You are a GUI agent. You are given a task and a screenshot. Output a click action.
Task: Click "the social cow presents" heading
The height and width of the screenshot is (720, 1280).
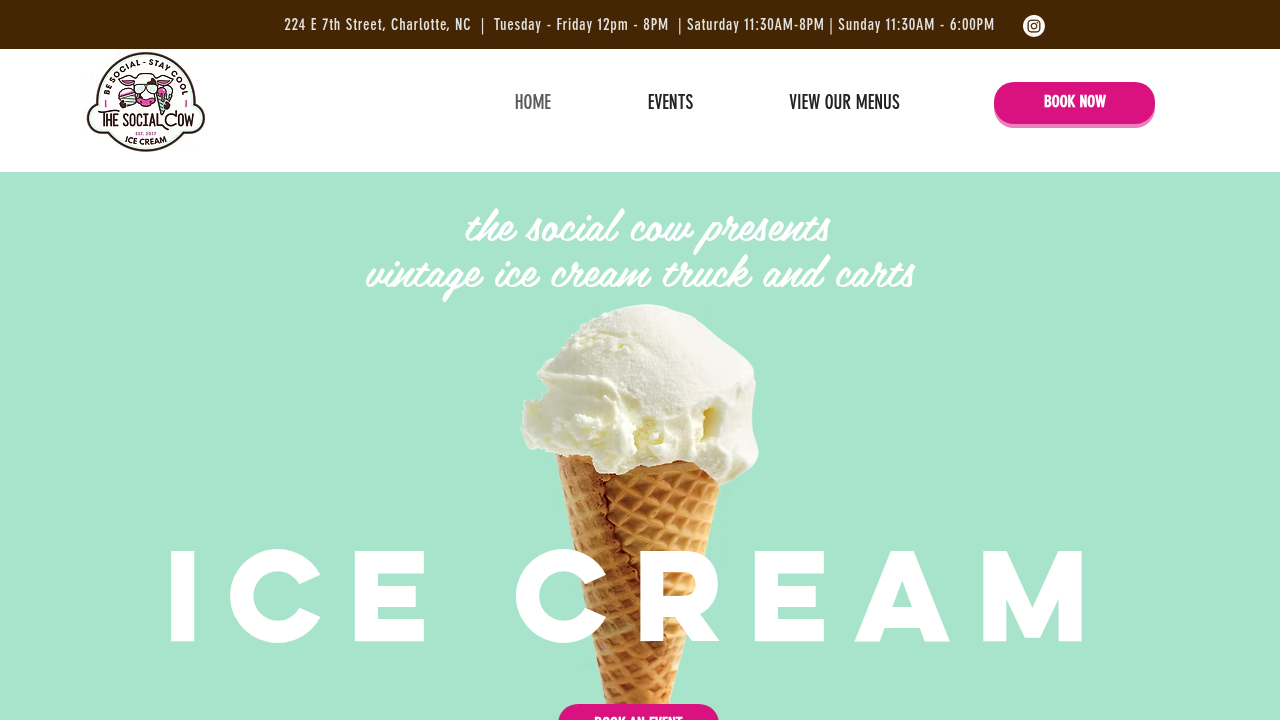click(647, 228)
